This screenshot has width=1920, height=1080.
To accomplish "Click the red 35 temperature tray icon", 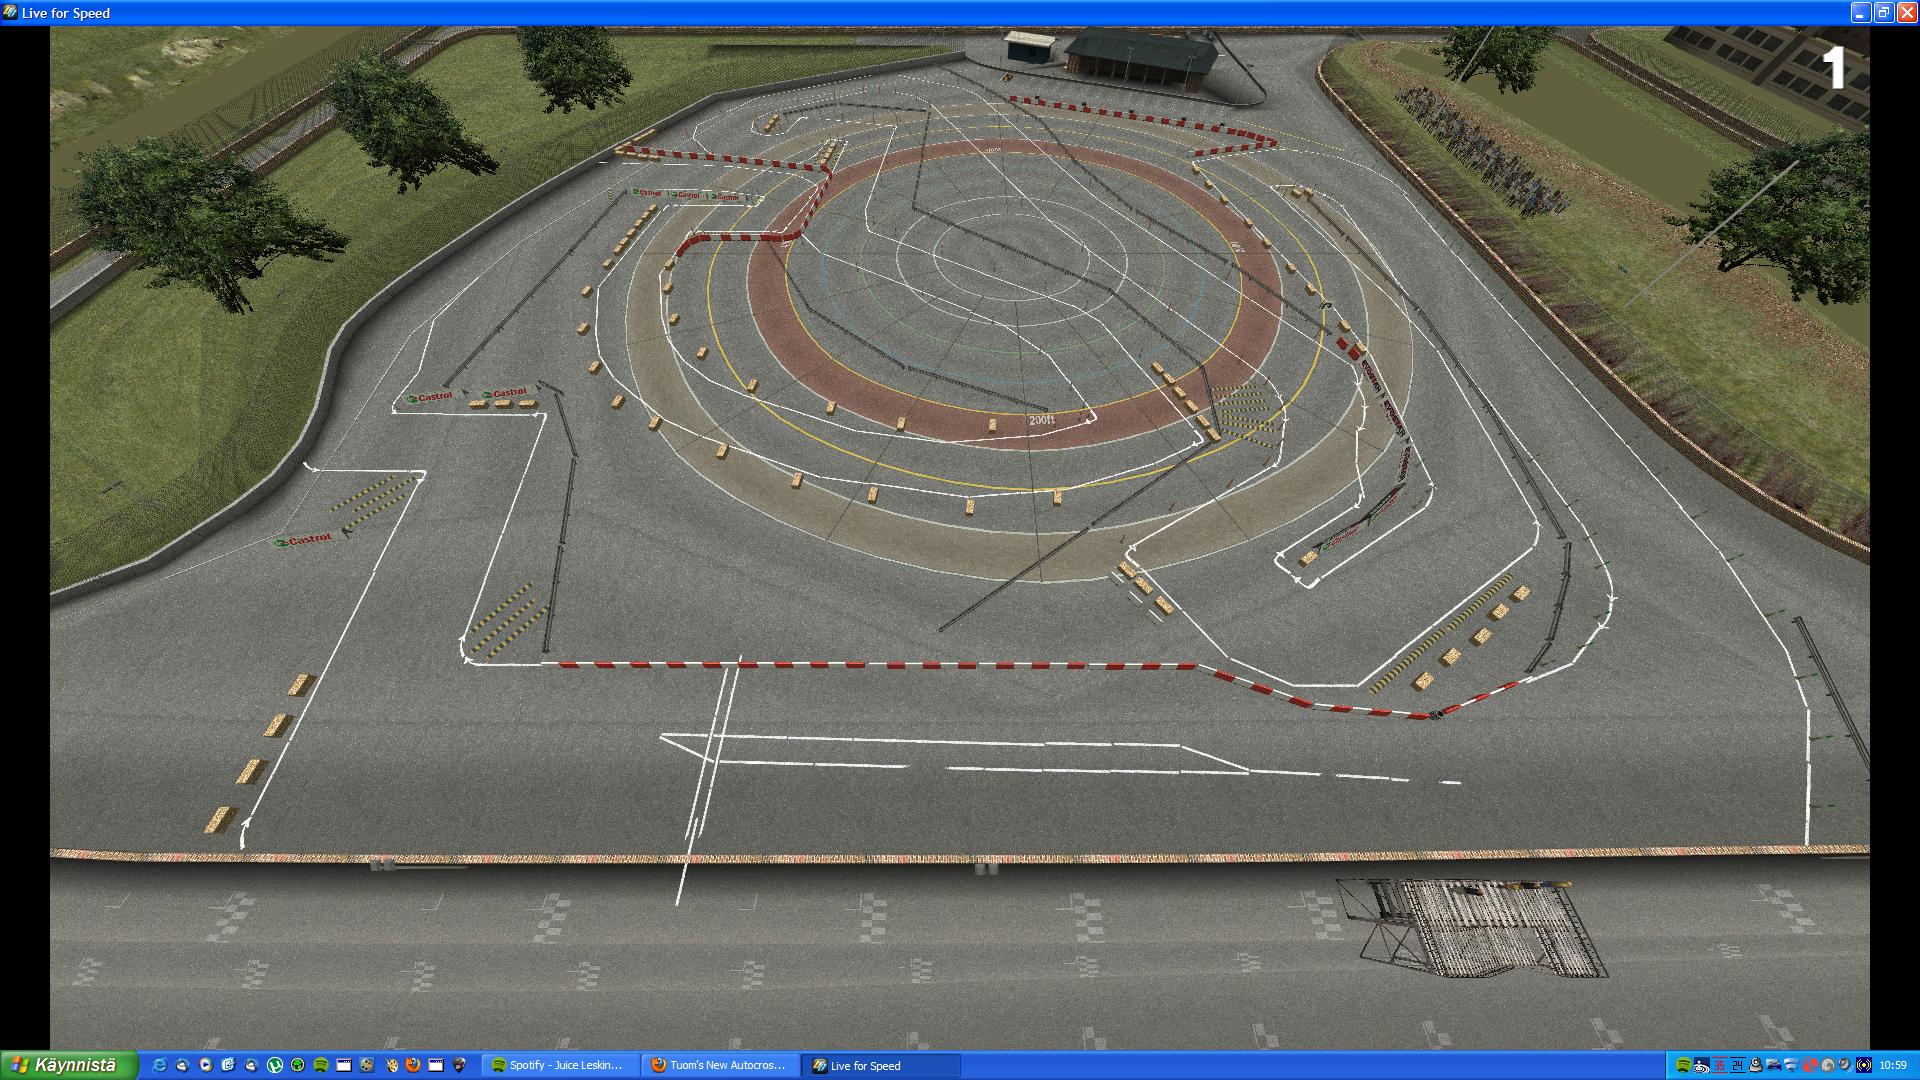I will [1720, 1065].
